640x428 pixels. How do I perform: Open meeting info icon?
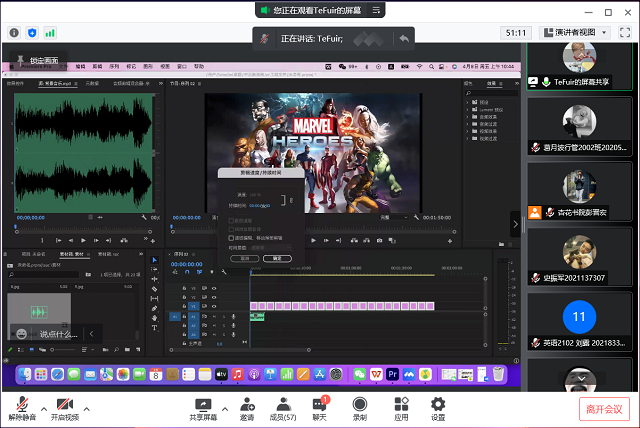coord(14,33)
